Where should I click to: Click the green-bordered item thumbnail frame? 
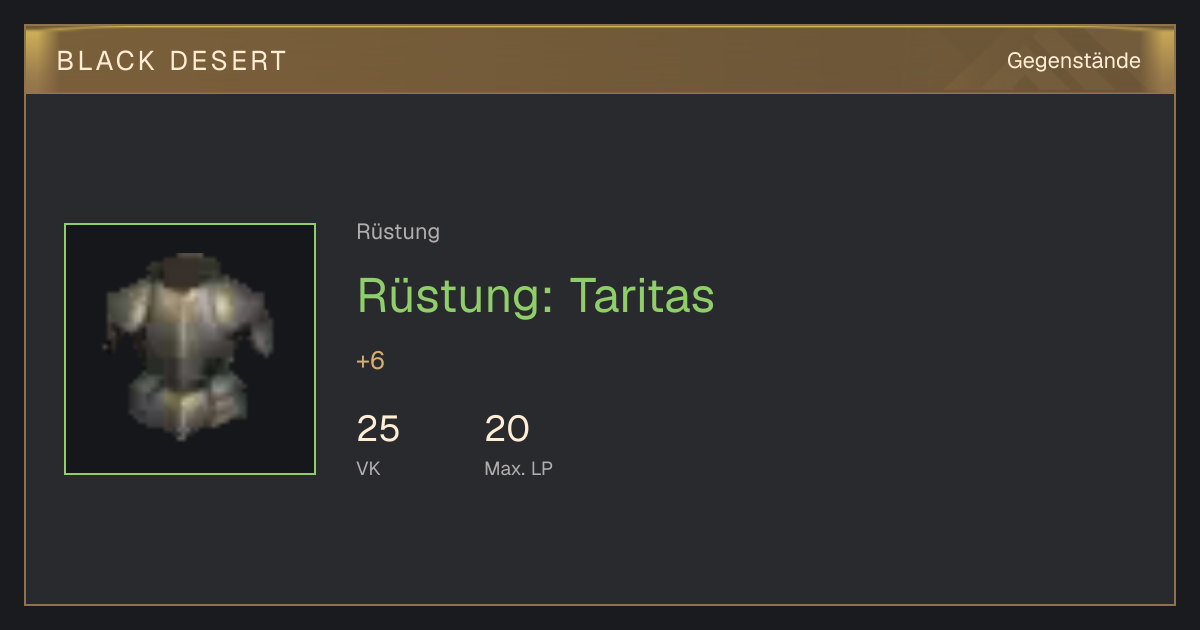click(190, 349)
